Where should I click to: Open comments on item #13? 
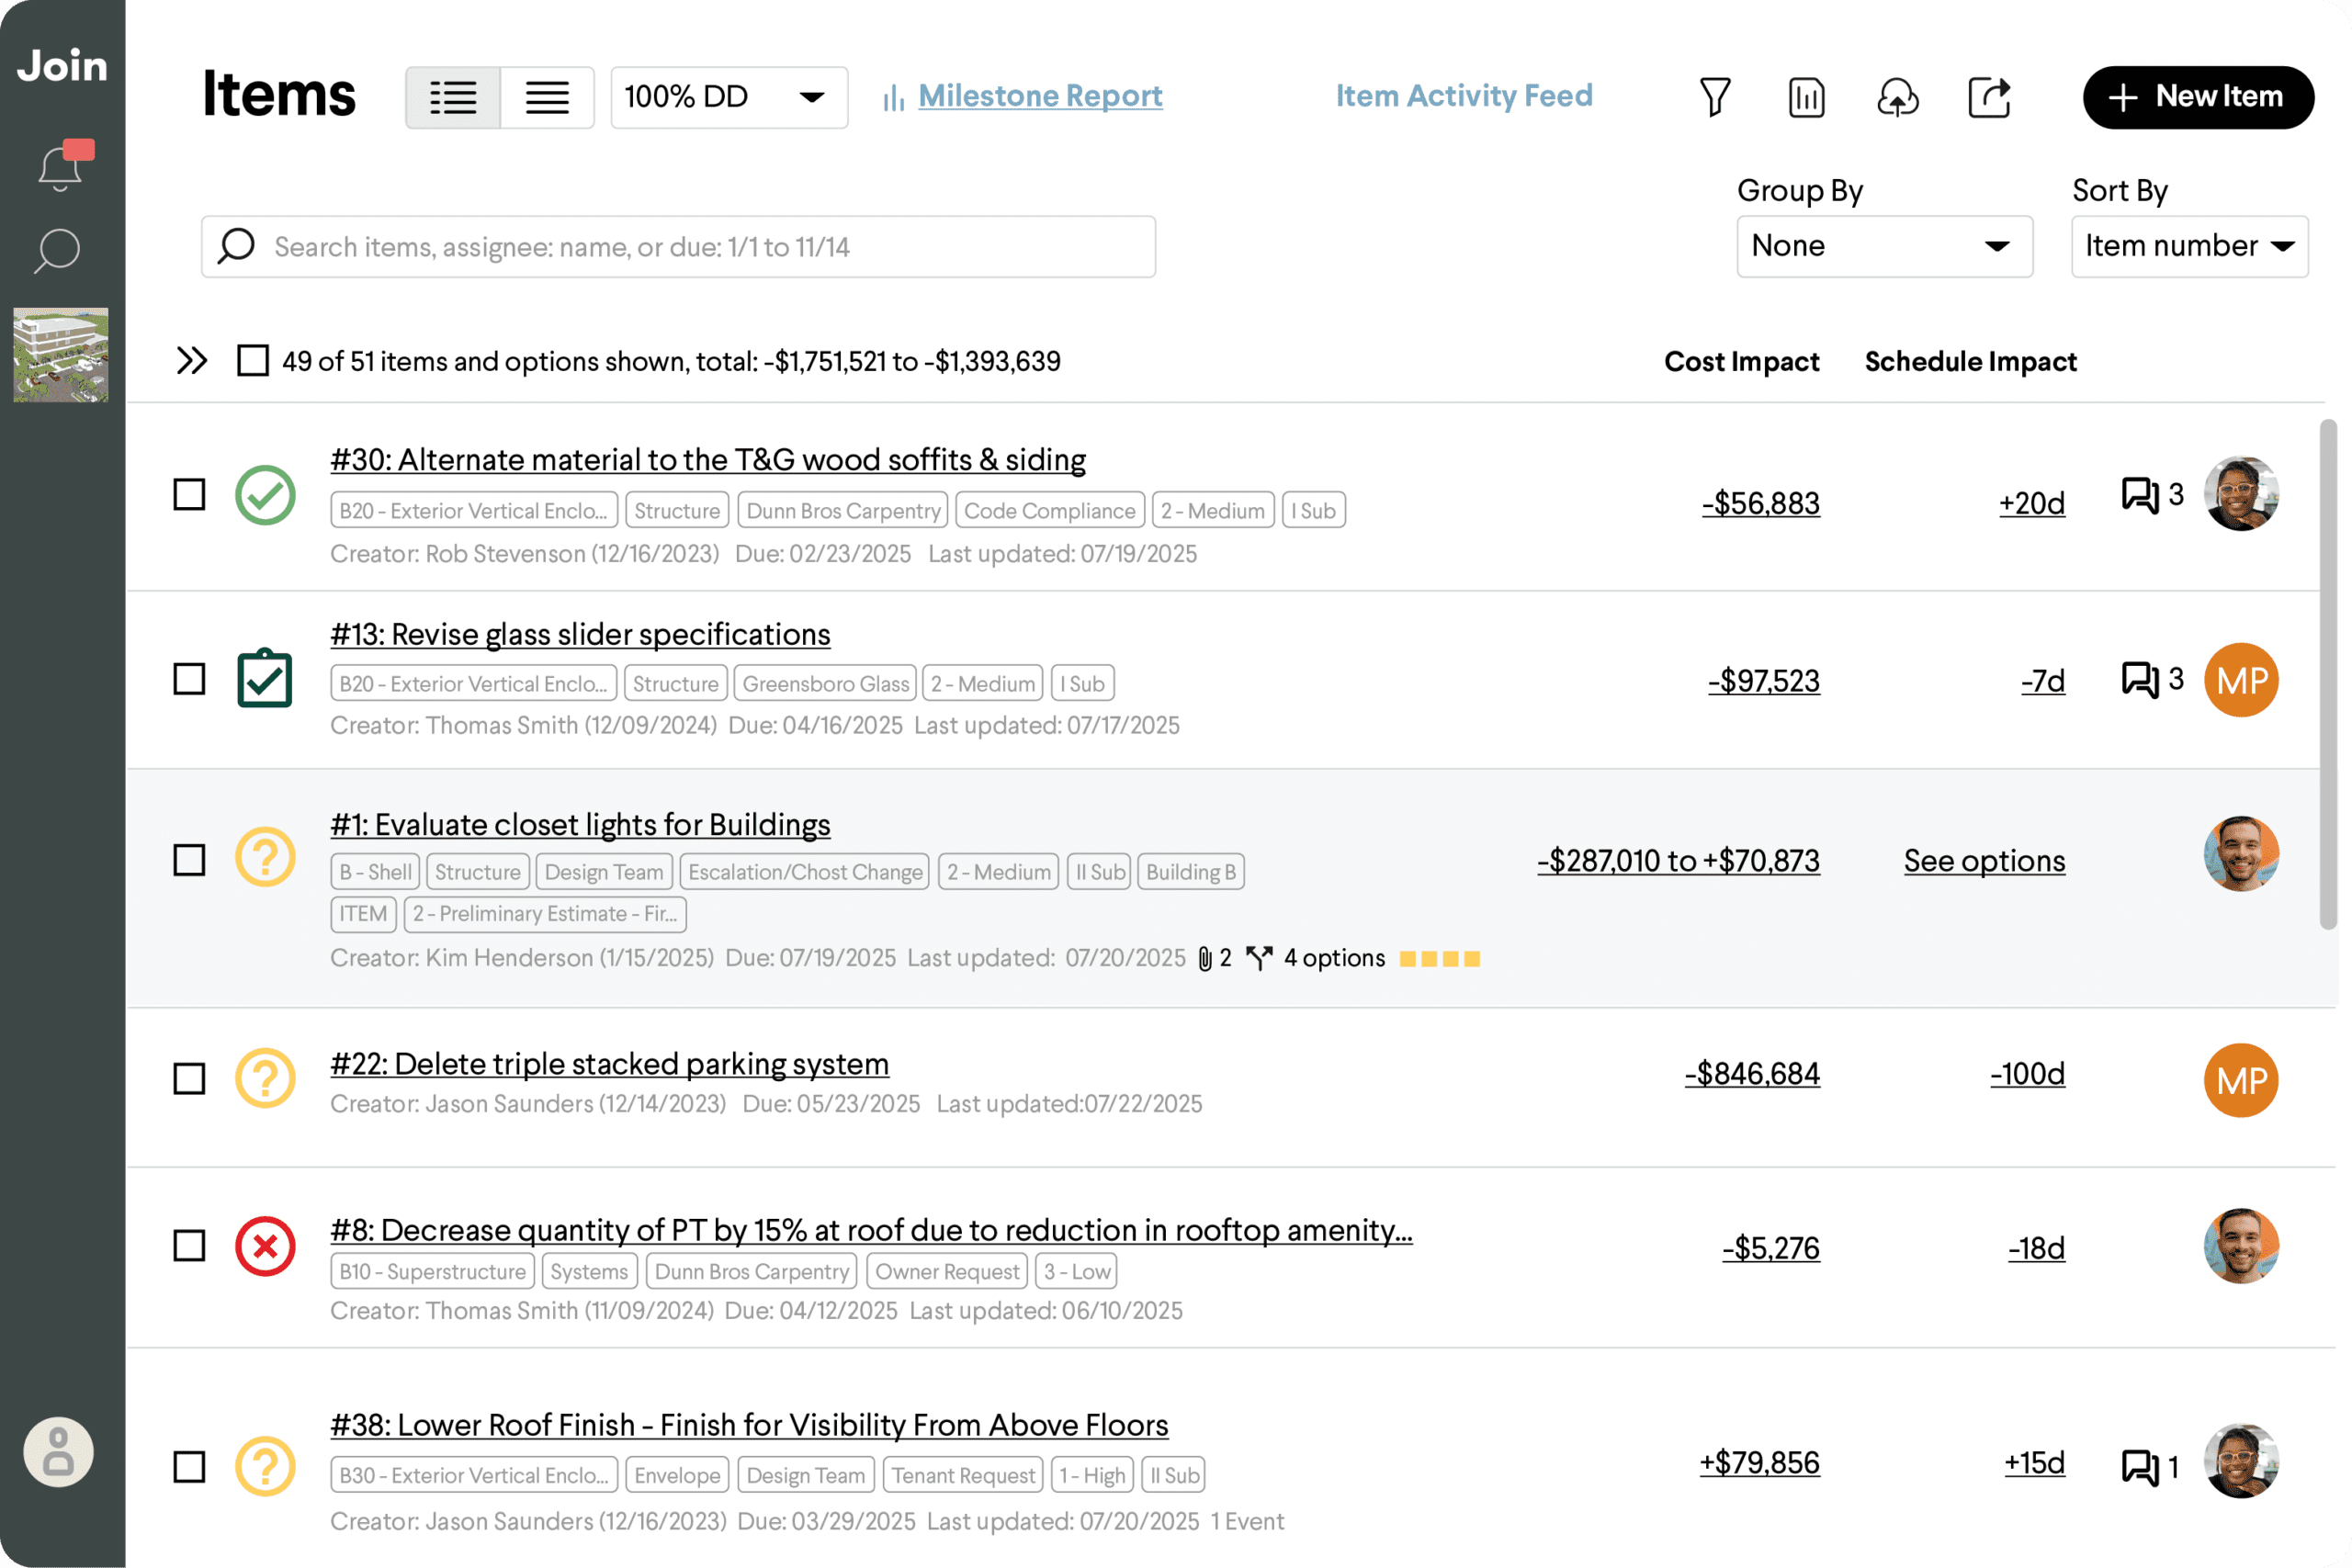(x=2139, y=680)
